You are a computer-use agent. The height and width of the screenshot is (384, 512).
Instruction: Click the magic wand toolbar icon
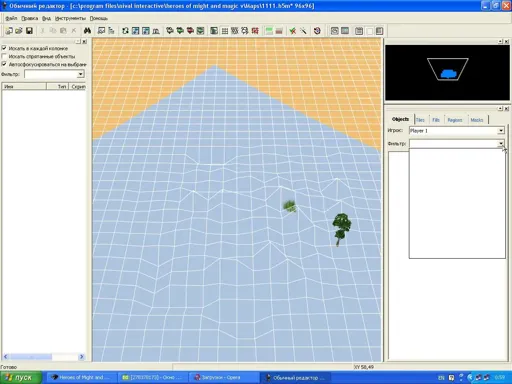(303, 31)
